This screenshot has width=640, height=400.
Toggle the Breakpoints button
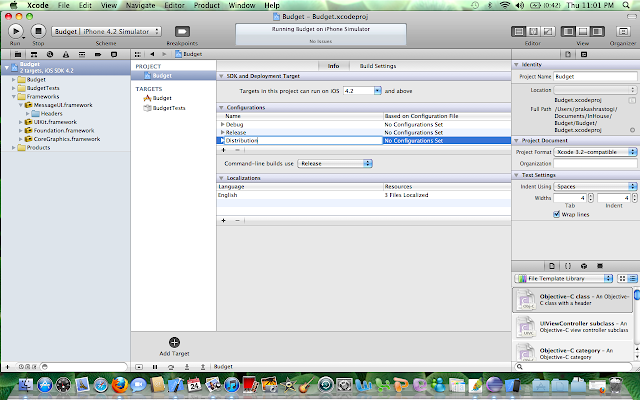click(x=182, y=31)
